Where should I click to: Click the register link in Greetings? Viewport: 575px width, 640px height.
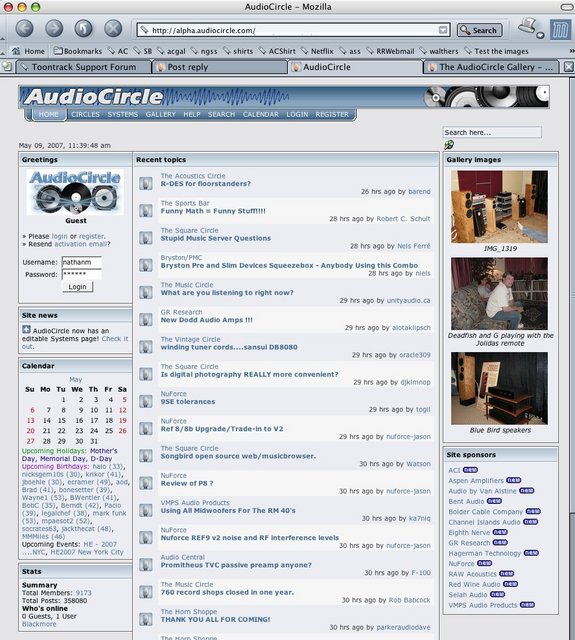pyautogui.click(x=91, y=236)
